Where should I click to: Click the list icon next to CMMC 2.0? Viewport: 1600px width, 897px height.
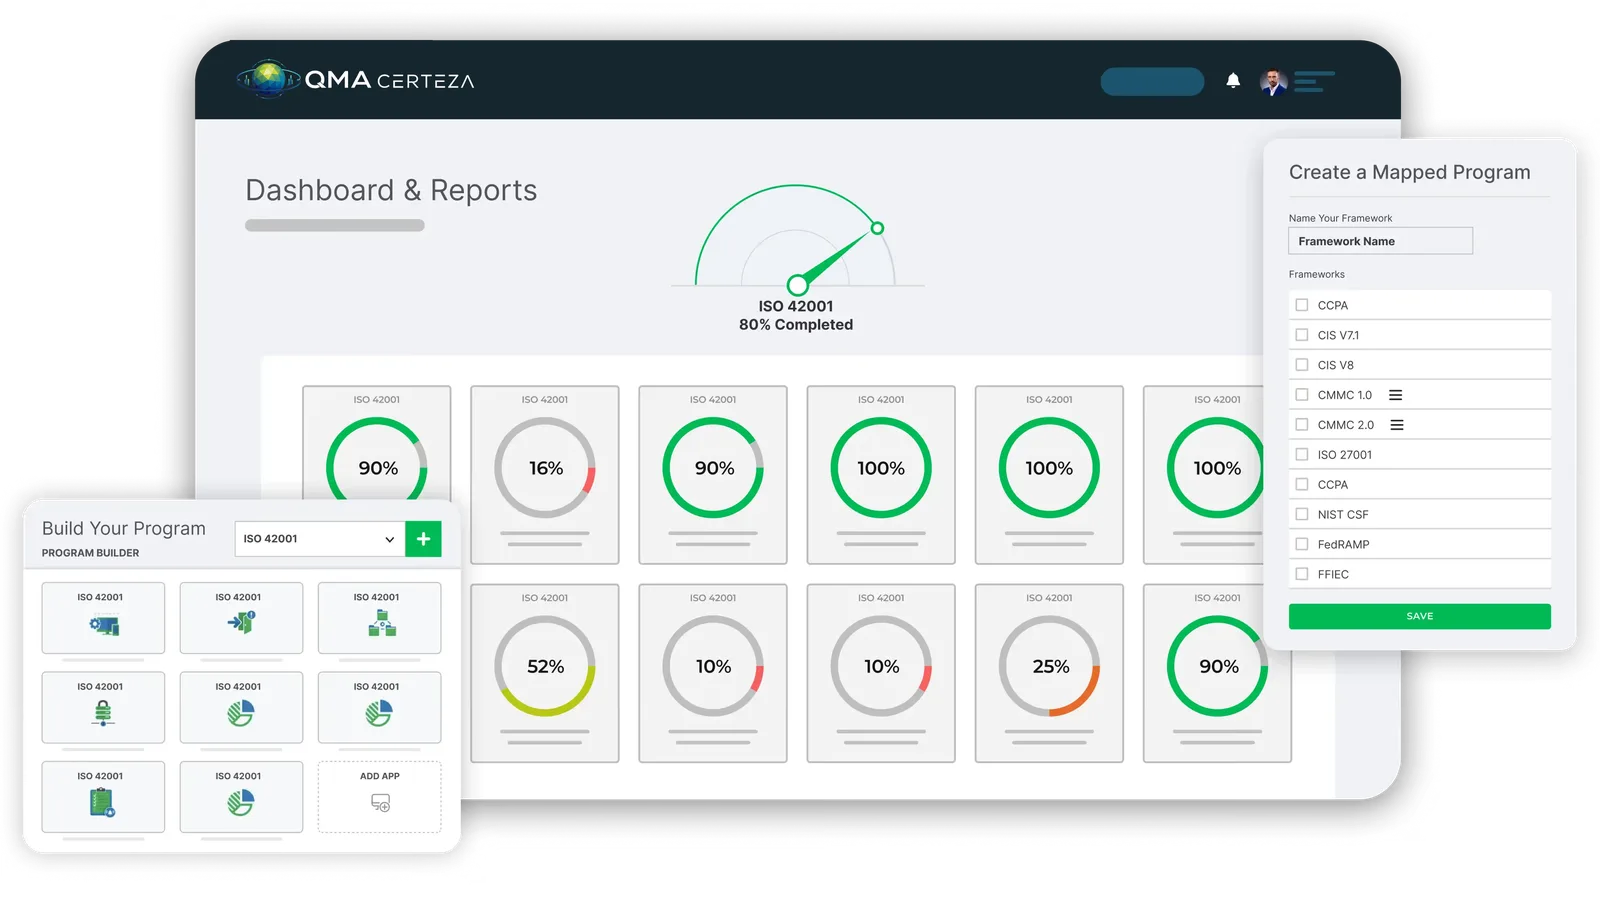tap(1397, 425)
